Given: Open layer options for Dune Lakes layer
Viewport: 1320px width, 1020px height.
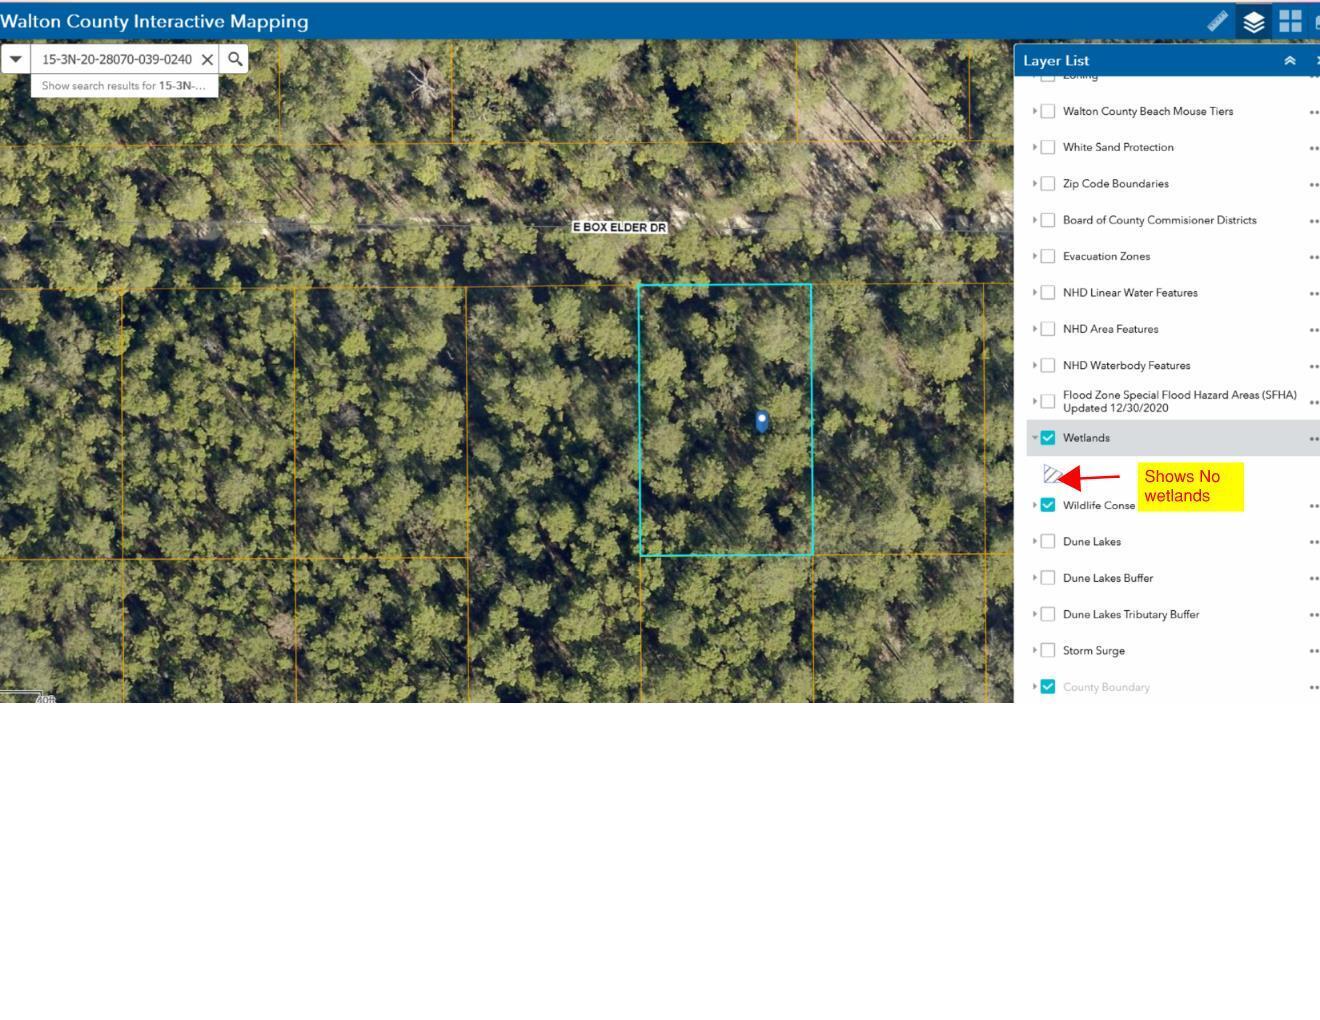Looking at the screenshot, I should [1316, 541].
